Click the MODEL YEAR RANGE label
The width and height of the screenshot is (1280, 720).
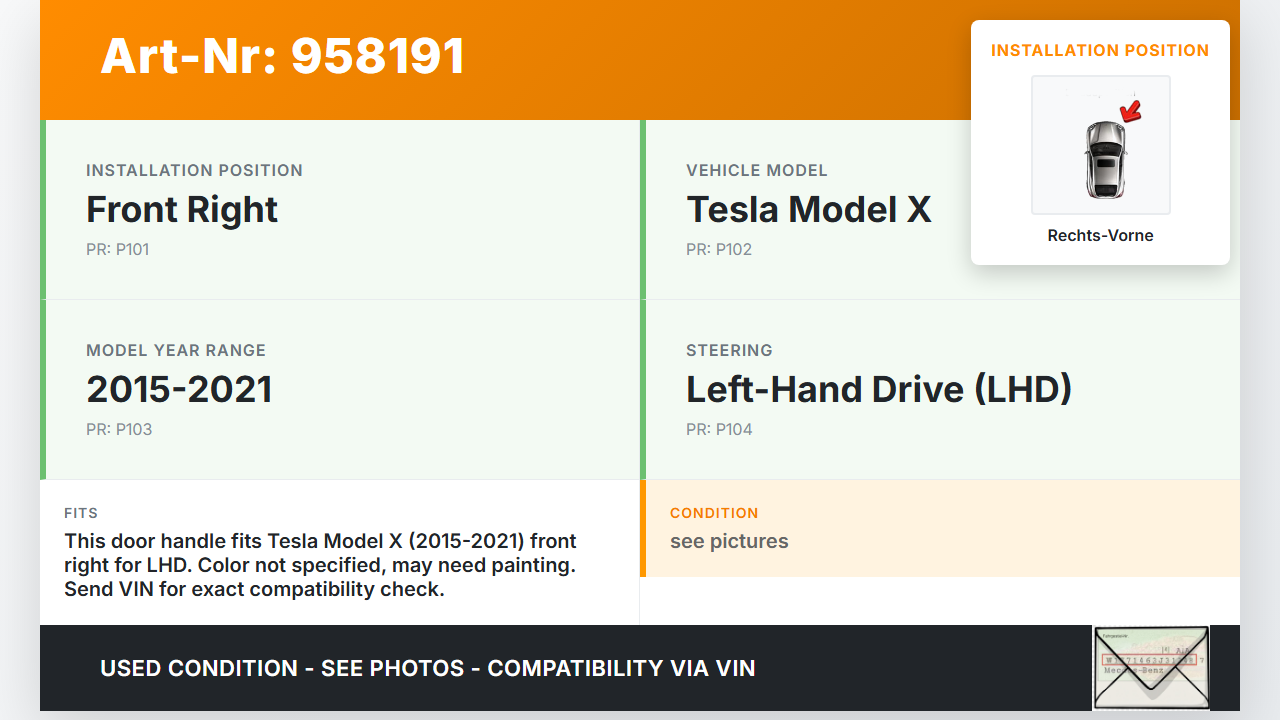176,351
